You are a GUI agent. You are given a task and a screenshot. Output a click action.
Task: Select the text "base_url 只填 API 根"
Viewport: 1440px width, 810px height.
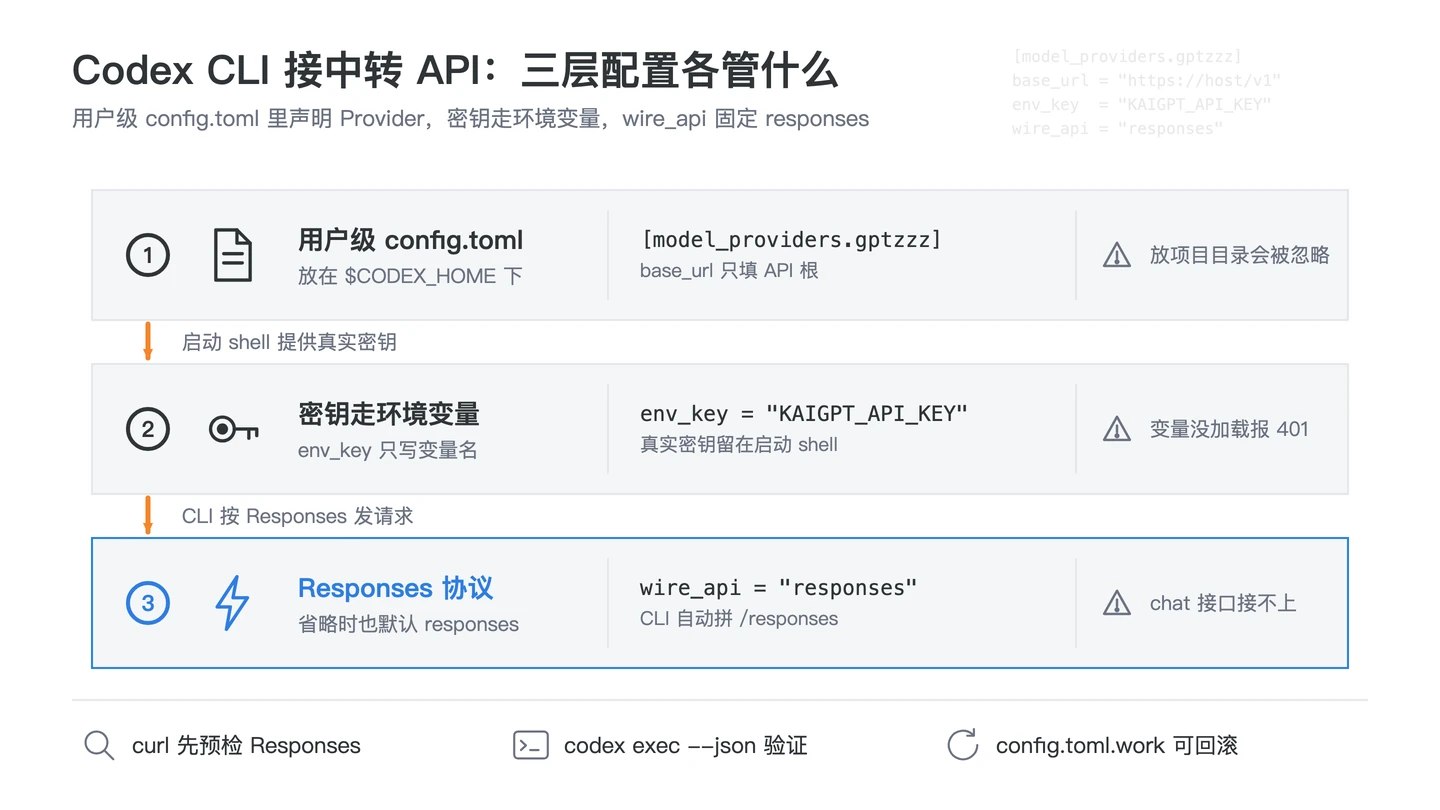(x=729, y=271)
